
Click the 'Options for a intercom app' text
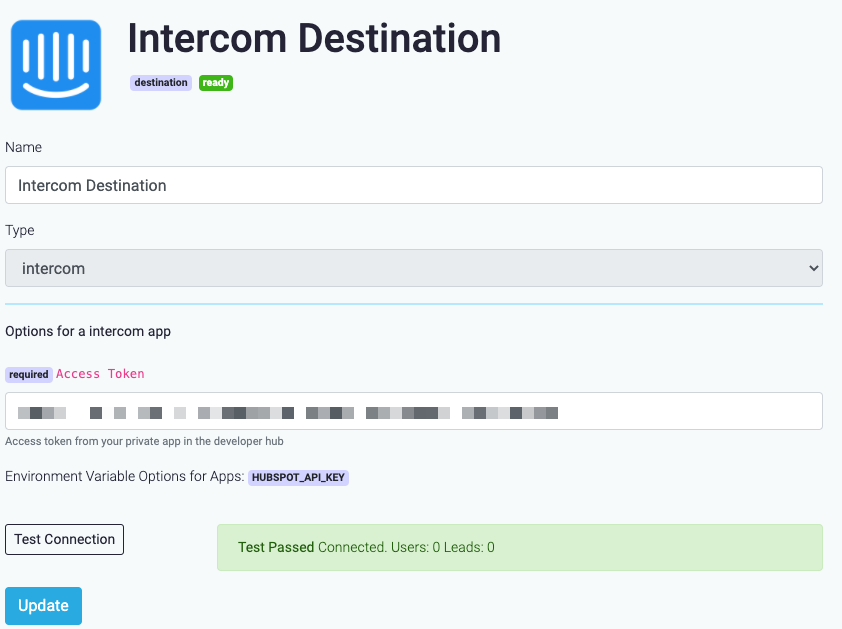[x=88, y=331]
